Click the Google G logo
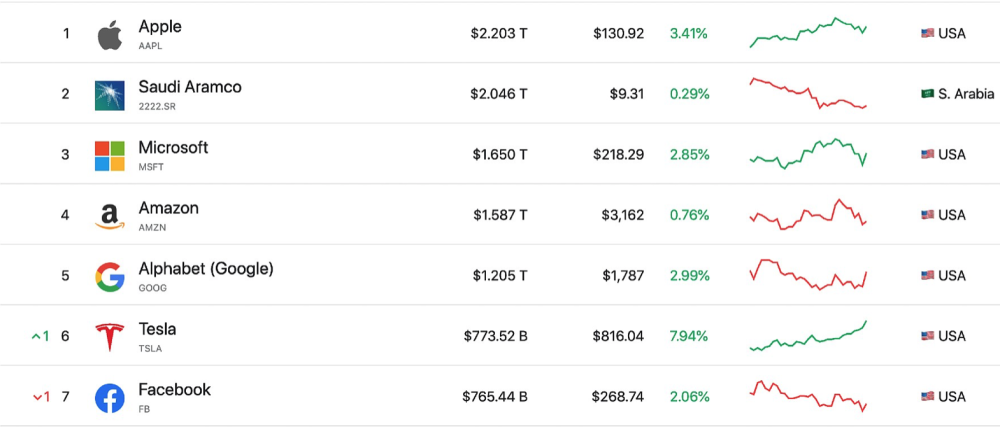This screenshot has height=429, width=1000. click(x=110, y=276)
